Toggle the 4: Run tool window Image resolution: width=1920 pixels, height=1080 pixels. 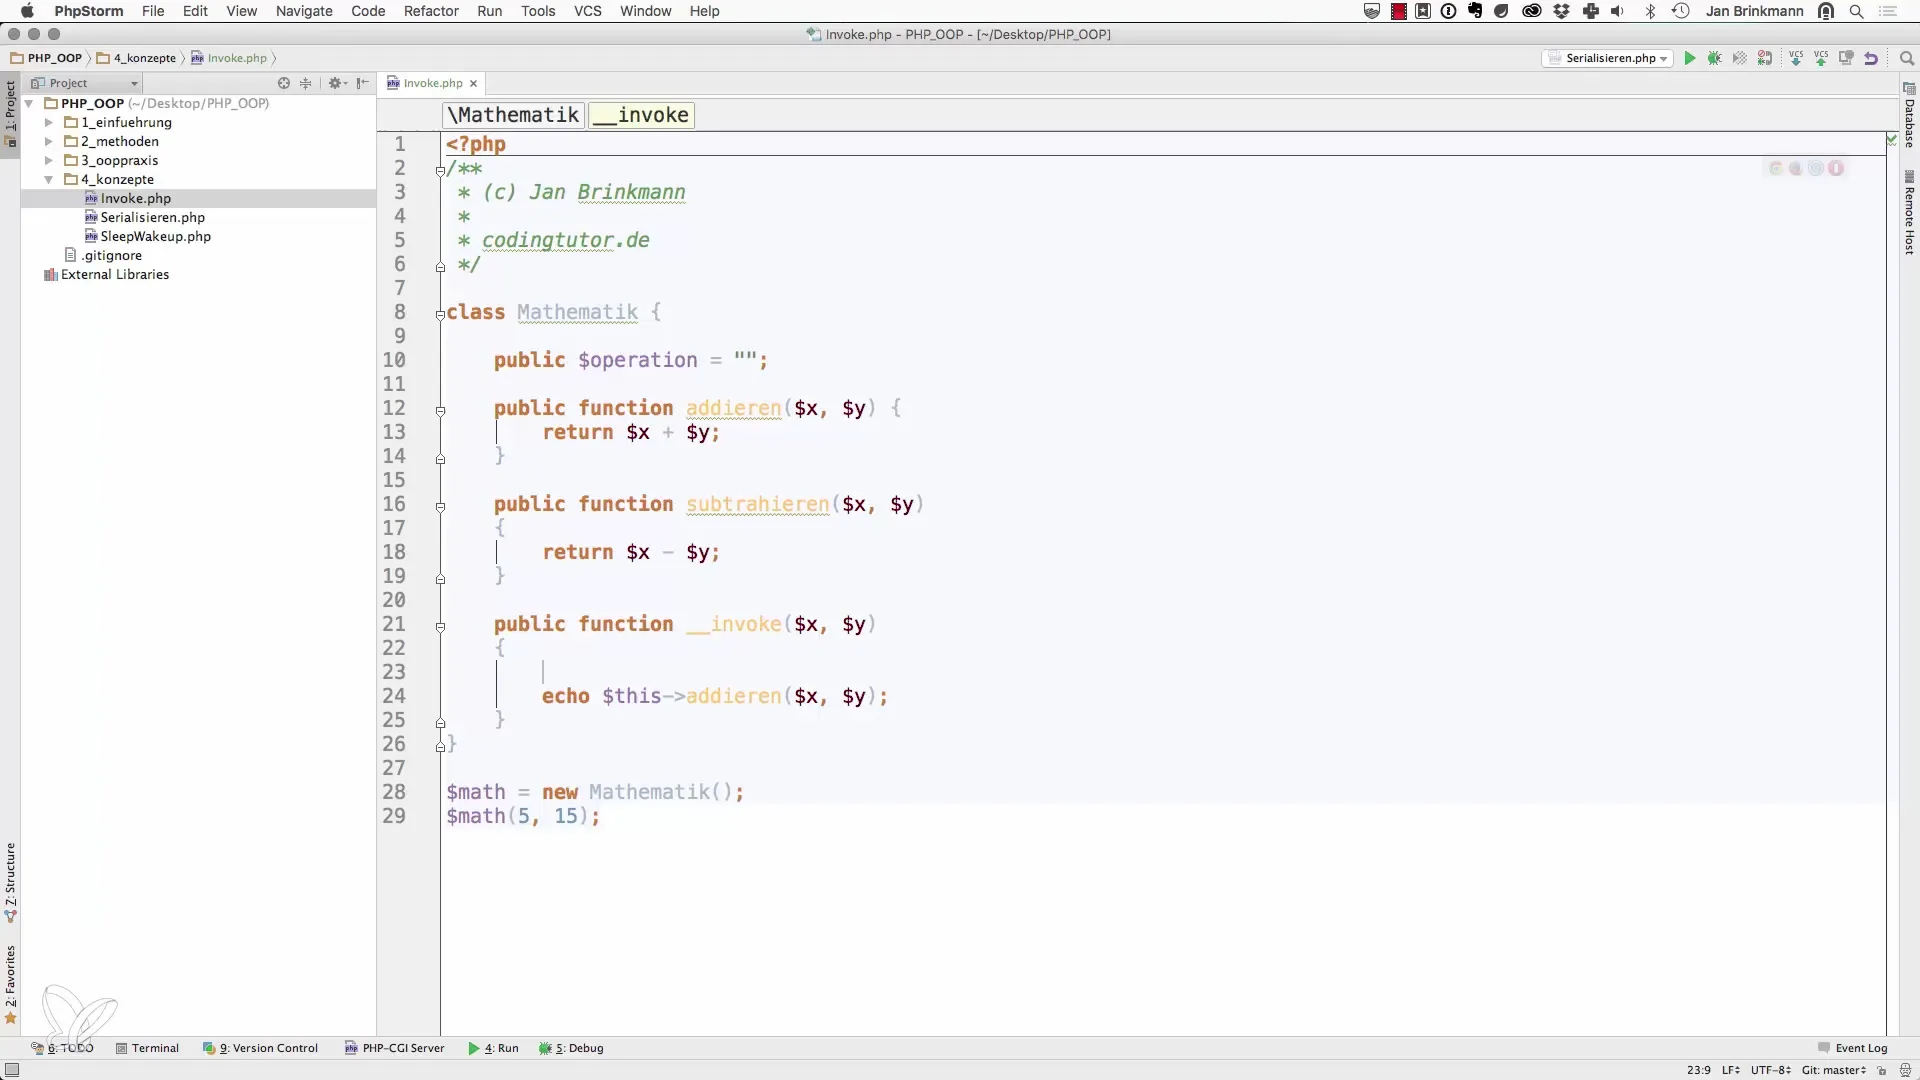coord(493,1048)
